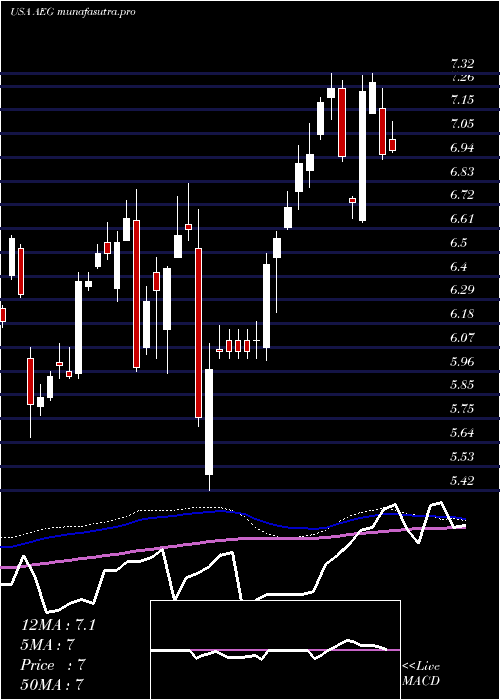Click the 5.75 price axis label
The width and height of the screenshot is (500, 700).
click(x=462, y=409)
